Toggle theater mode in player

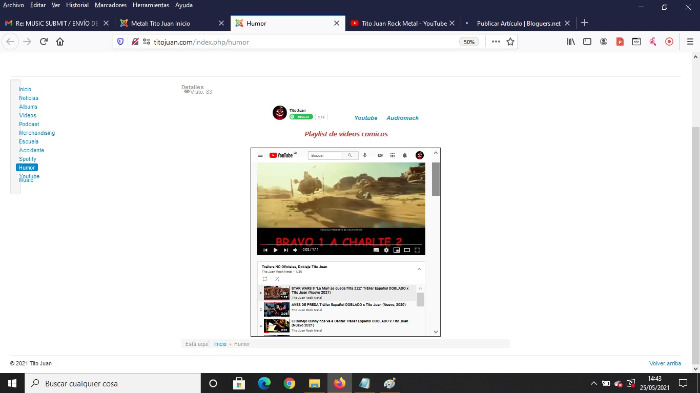(x=407, y=250)
